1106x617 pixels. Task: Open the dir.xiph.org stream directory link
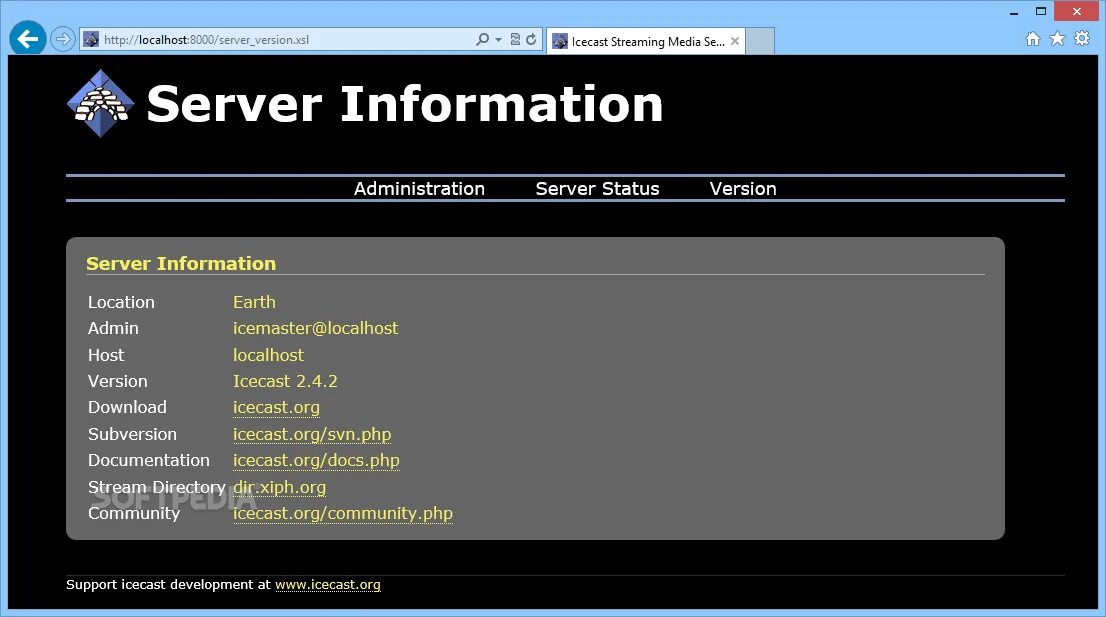click(279, 487)
